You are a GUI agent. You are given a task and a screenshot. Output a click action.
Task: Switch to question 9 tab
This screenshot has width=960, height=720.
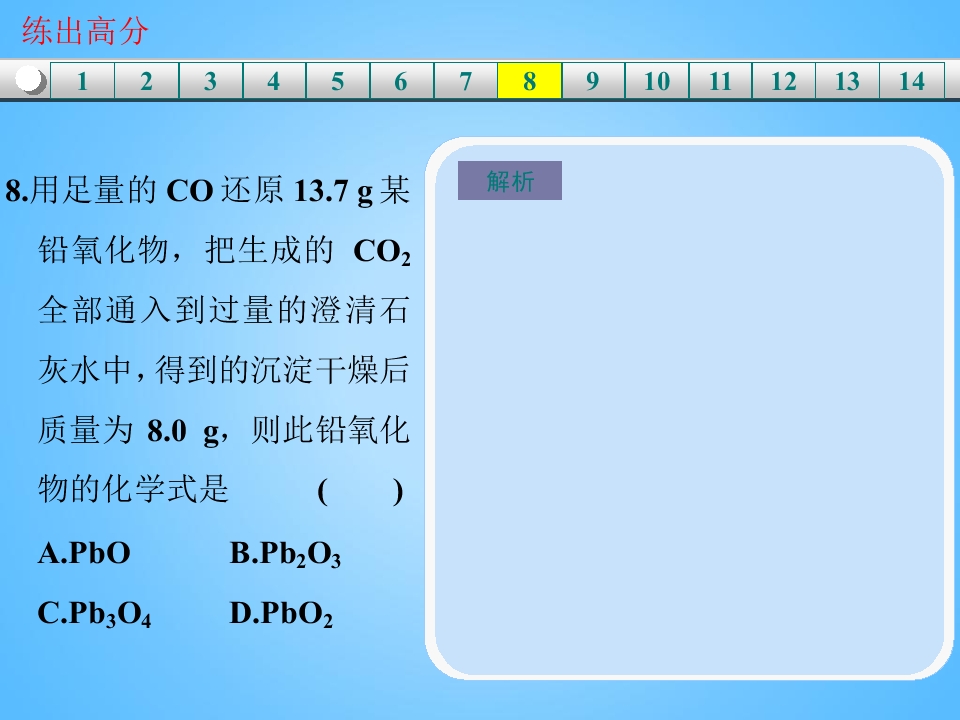(593, 81)
